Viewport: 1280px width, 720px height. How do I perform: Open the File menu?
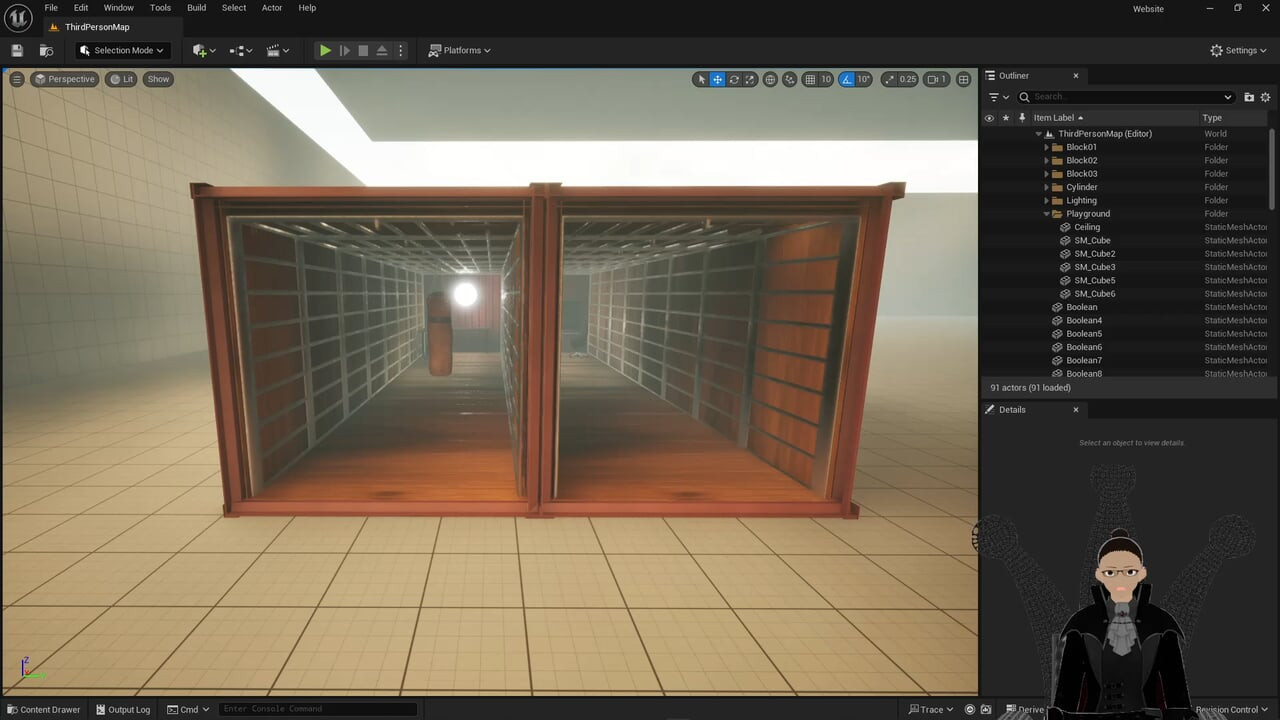(51, 8)
